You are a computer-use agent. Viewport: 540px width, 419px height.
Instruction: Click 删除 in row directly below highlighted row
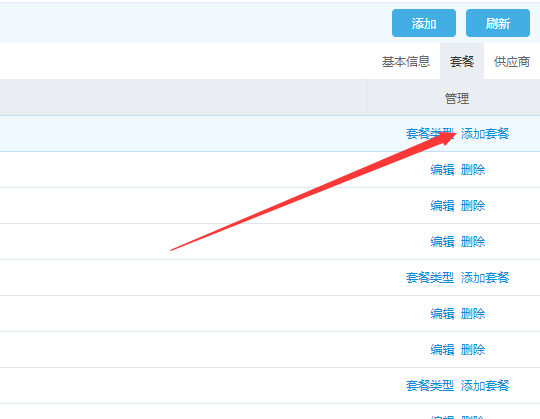pyautogui.click(x=473, y=169)
